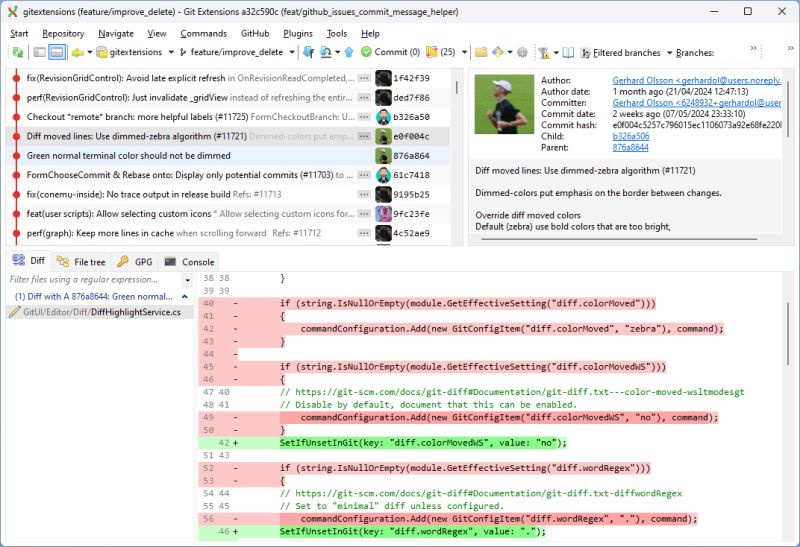Image resolution: width=800 pixels, height=547 pixels.
Task: Select file DiffHighlightService.cs in diff list
Action: (x=101, y=312)
